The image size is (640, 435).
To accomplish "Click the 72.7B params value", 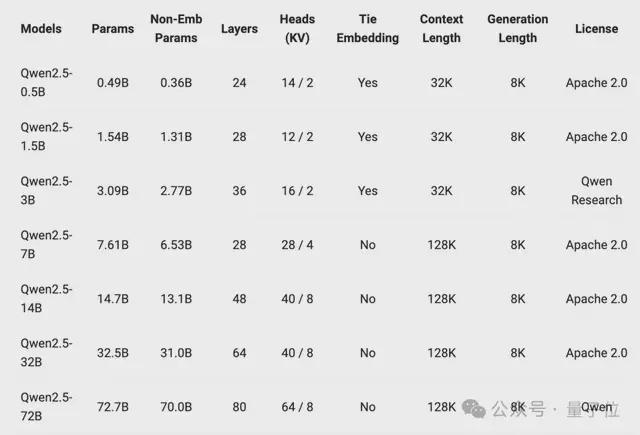I will (x=113, y=407).
